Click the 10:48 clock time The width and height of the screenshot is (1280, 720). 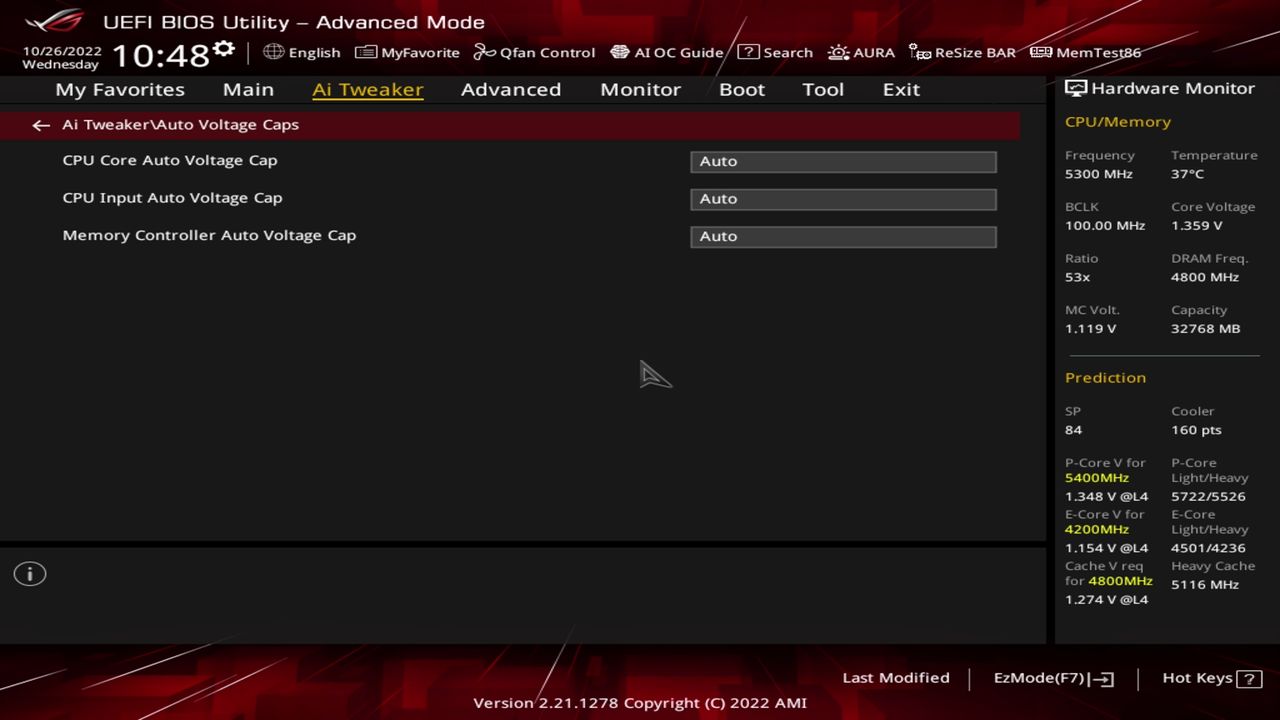(x=160, y=56)
